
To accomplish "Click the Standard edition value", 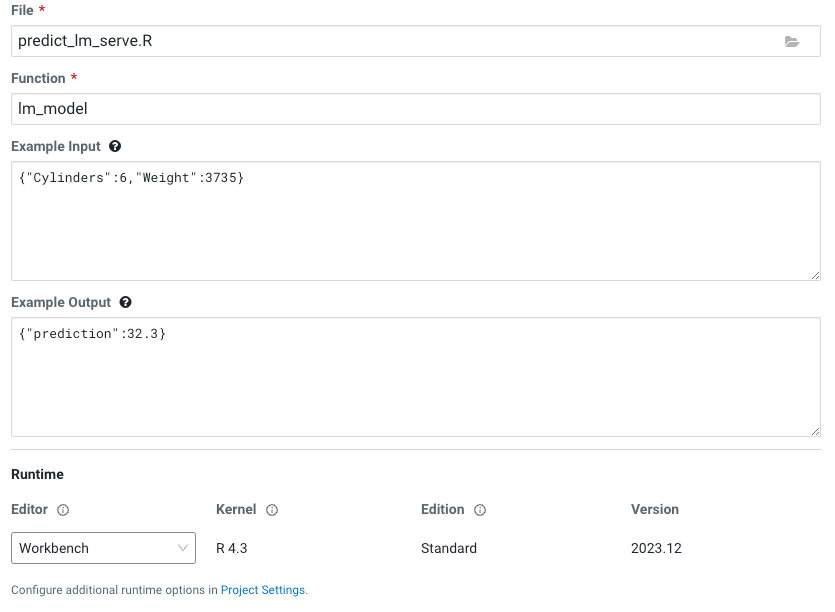I will (x=449, y=548).
